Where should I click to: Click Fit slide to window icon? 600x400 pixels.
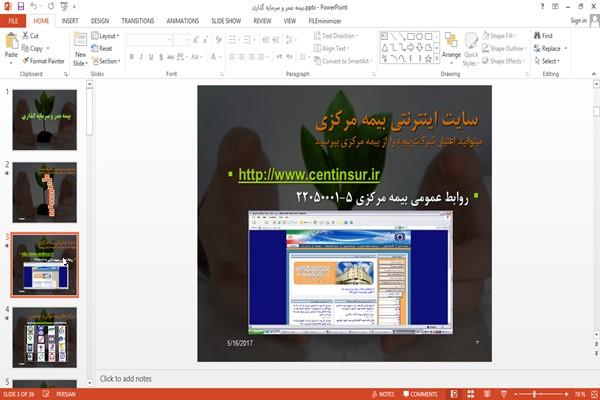(594, 394)
